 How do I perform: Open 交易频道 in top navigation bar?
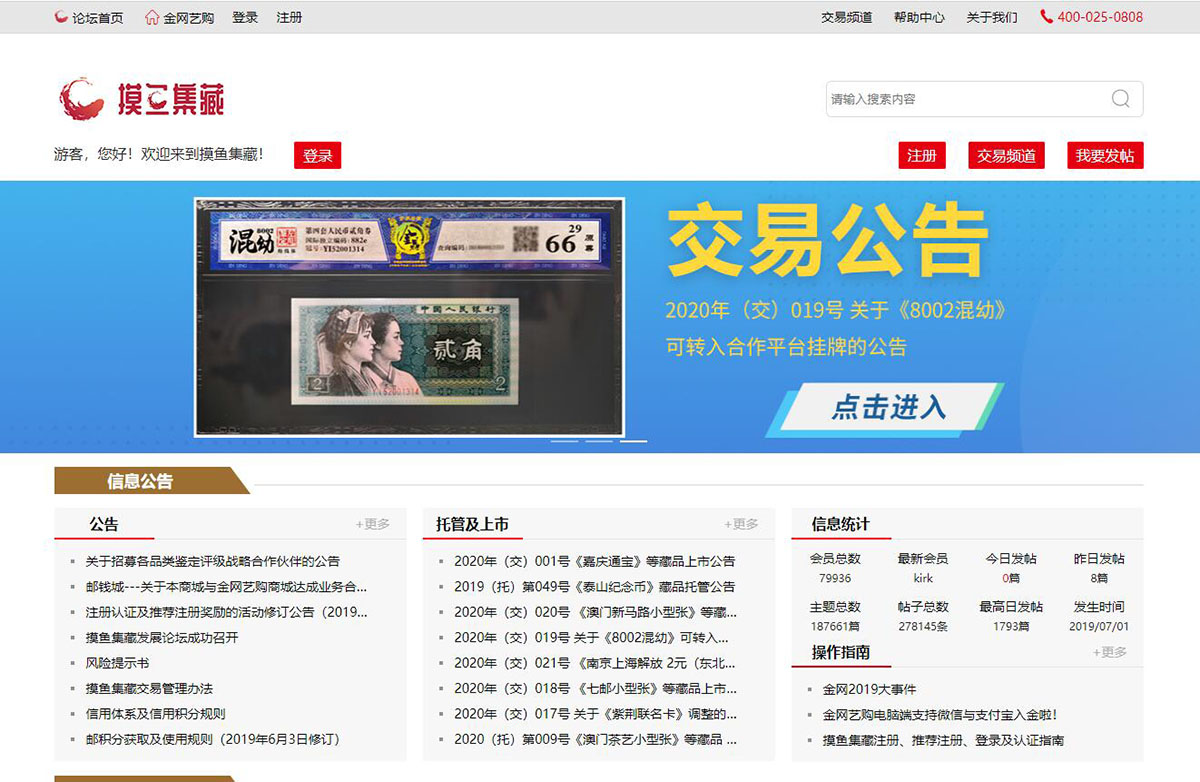pyautogui.click(x=847, y=17)
